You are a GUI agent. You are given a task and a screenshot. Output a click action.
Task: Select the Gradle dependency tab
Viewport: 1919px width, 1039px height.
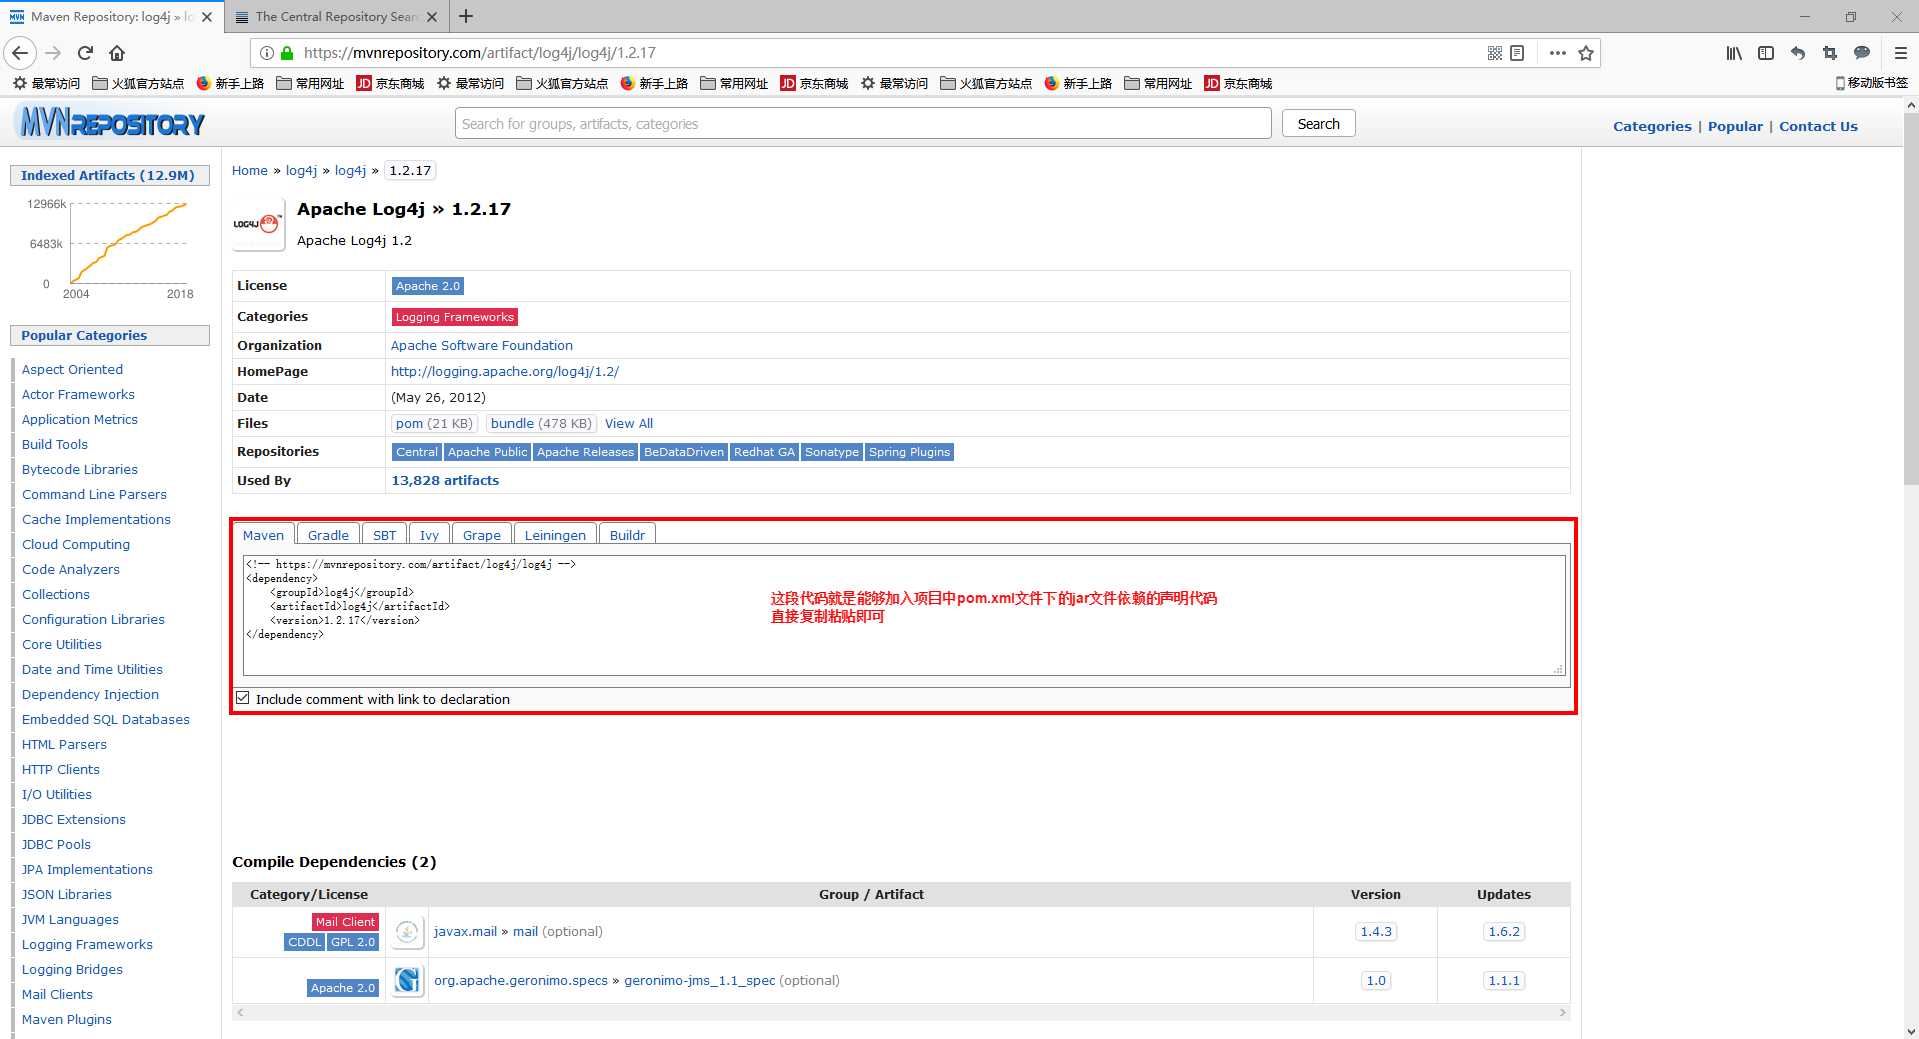pyautogui.click(x=328, y=535)
